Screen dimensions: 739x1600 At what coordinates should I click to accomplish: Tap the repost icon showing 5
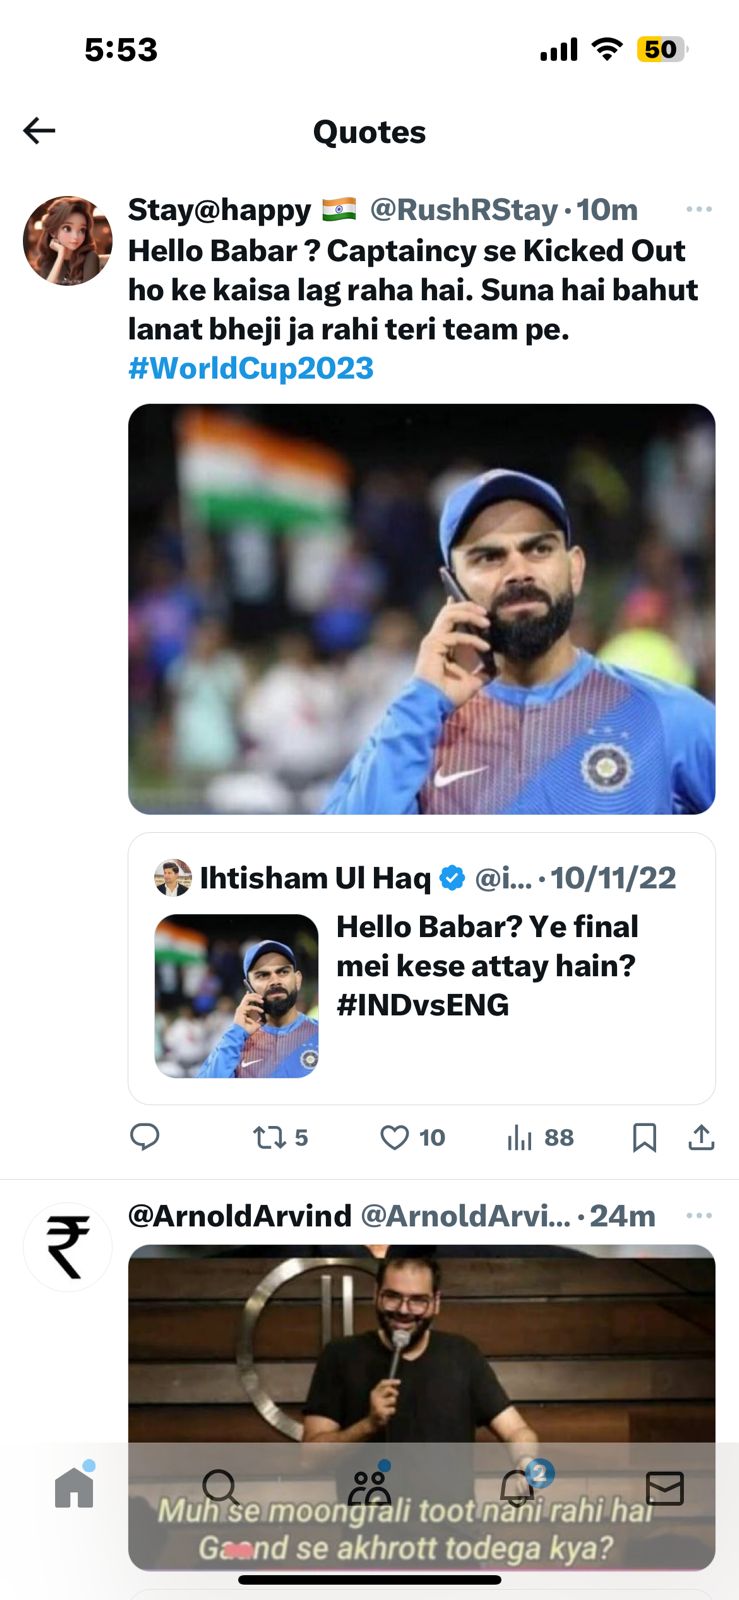tap(270, 1137)
